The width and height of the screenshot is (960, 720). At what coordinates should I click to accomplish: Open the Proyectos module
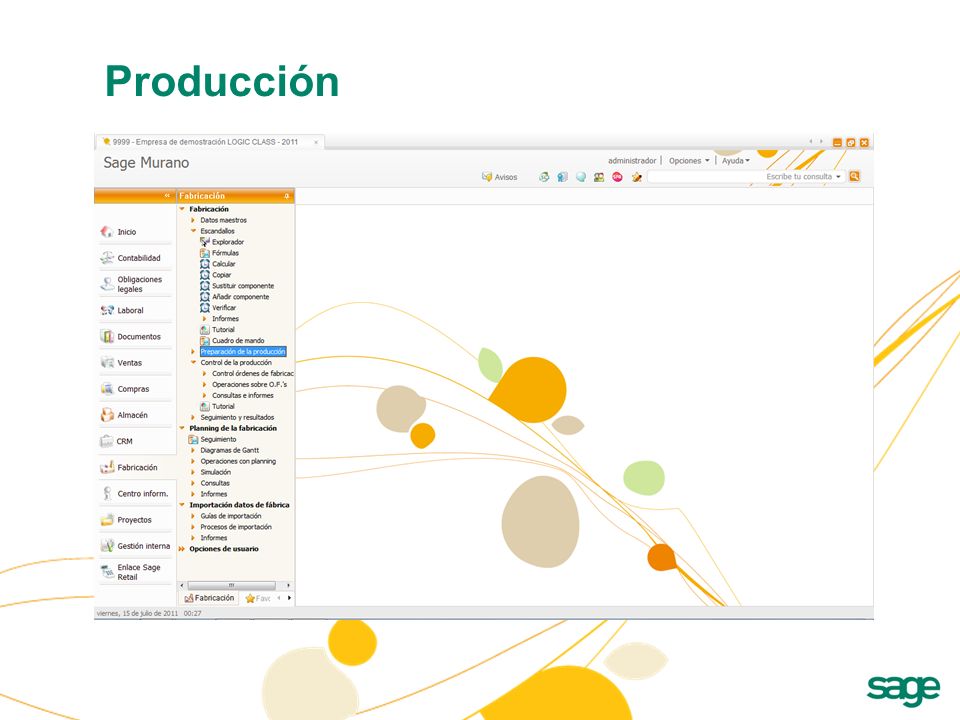tap(135, 520)
